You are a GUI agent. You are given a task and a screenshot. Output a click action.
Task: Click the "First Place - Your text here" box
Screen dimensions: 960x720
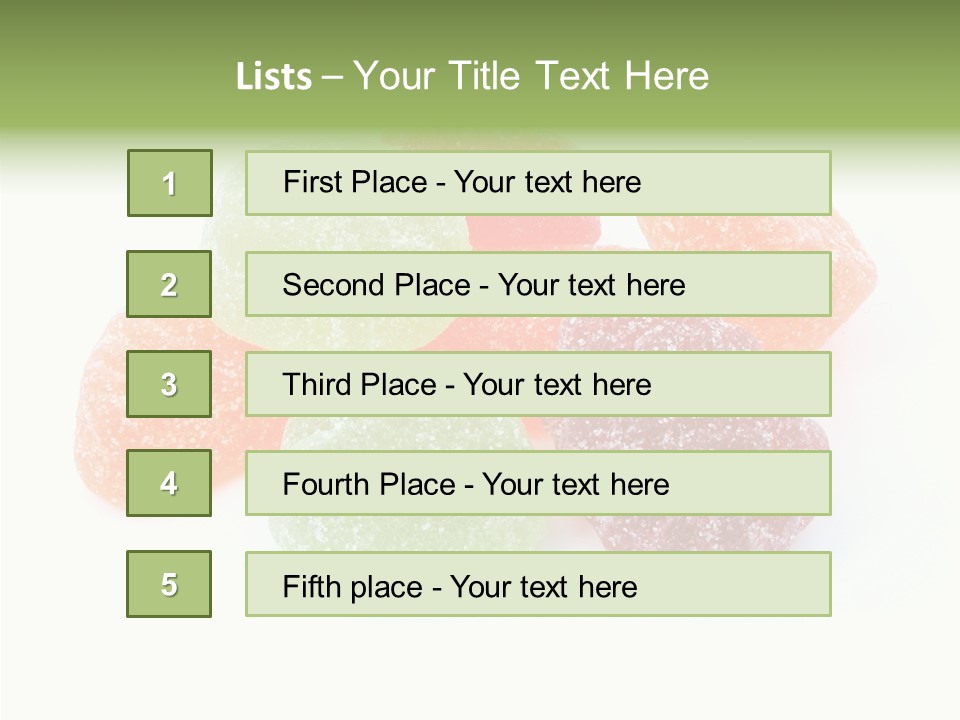(x=538, y=183)
